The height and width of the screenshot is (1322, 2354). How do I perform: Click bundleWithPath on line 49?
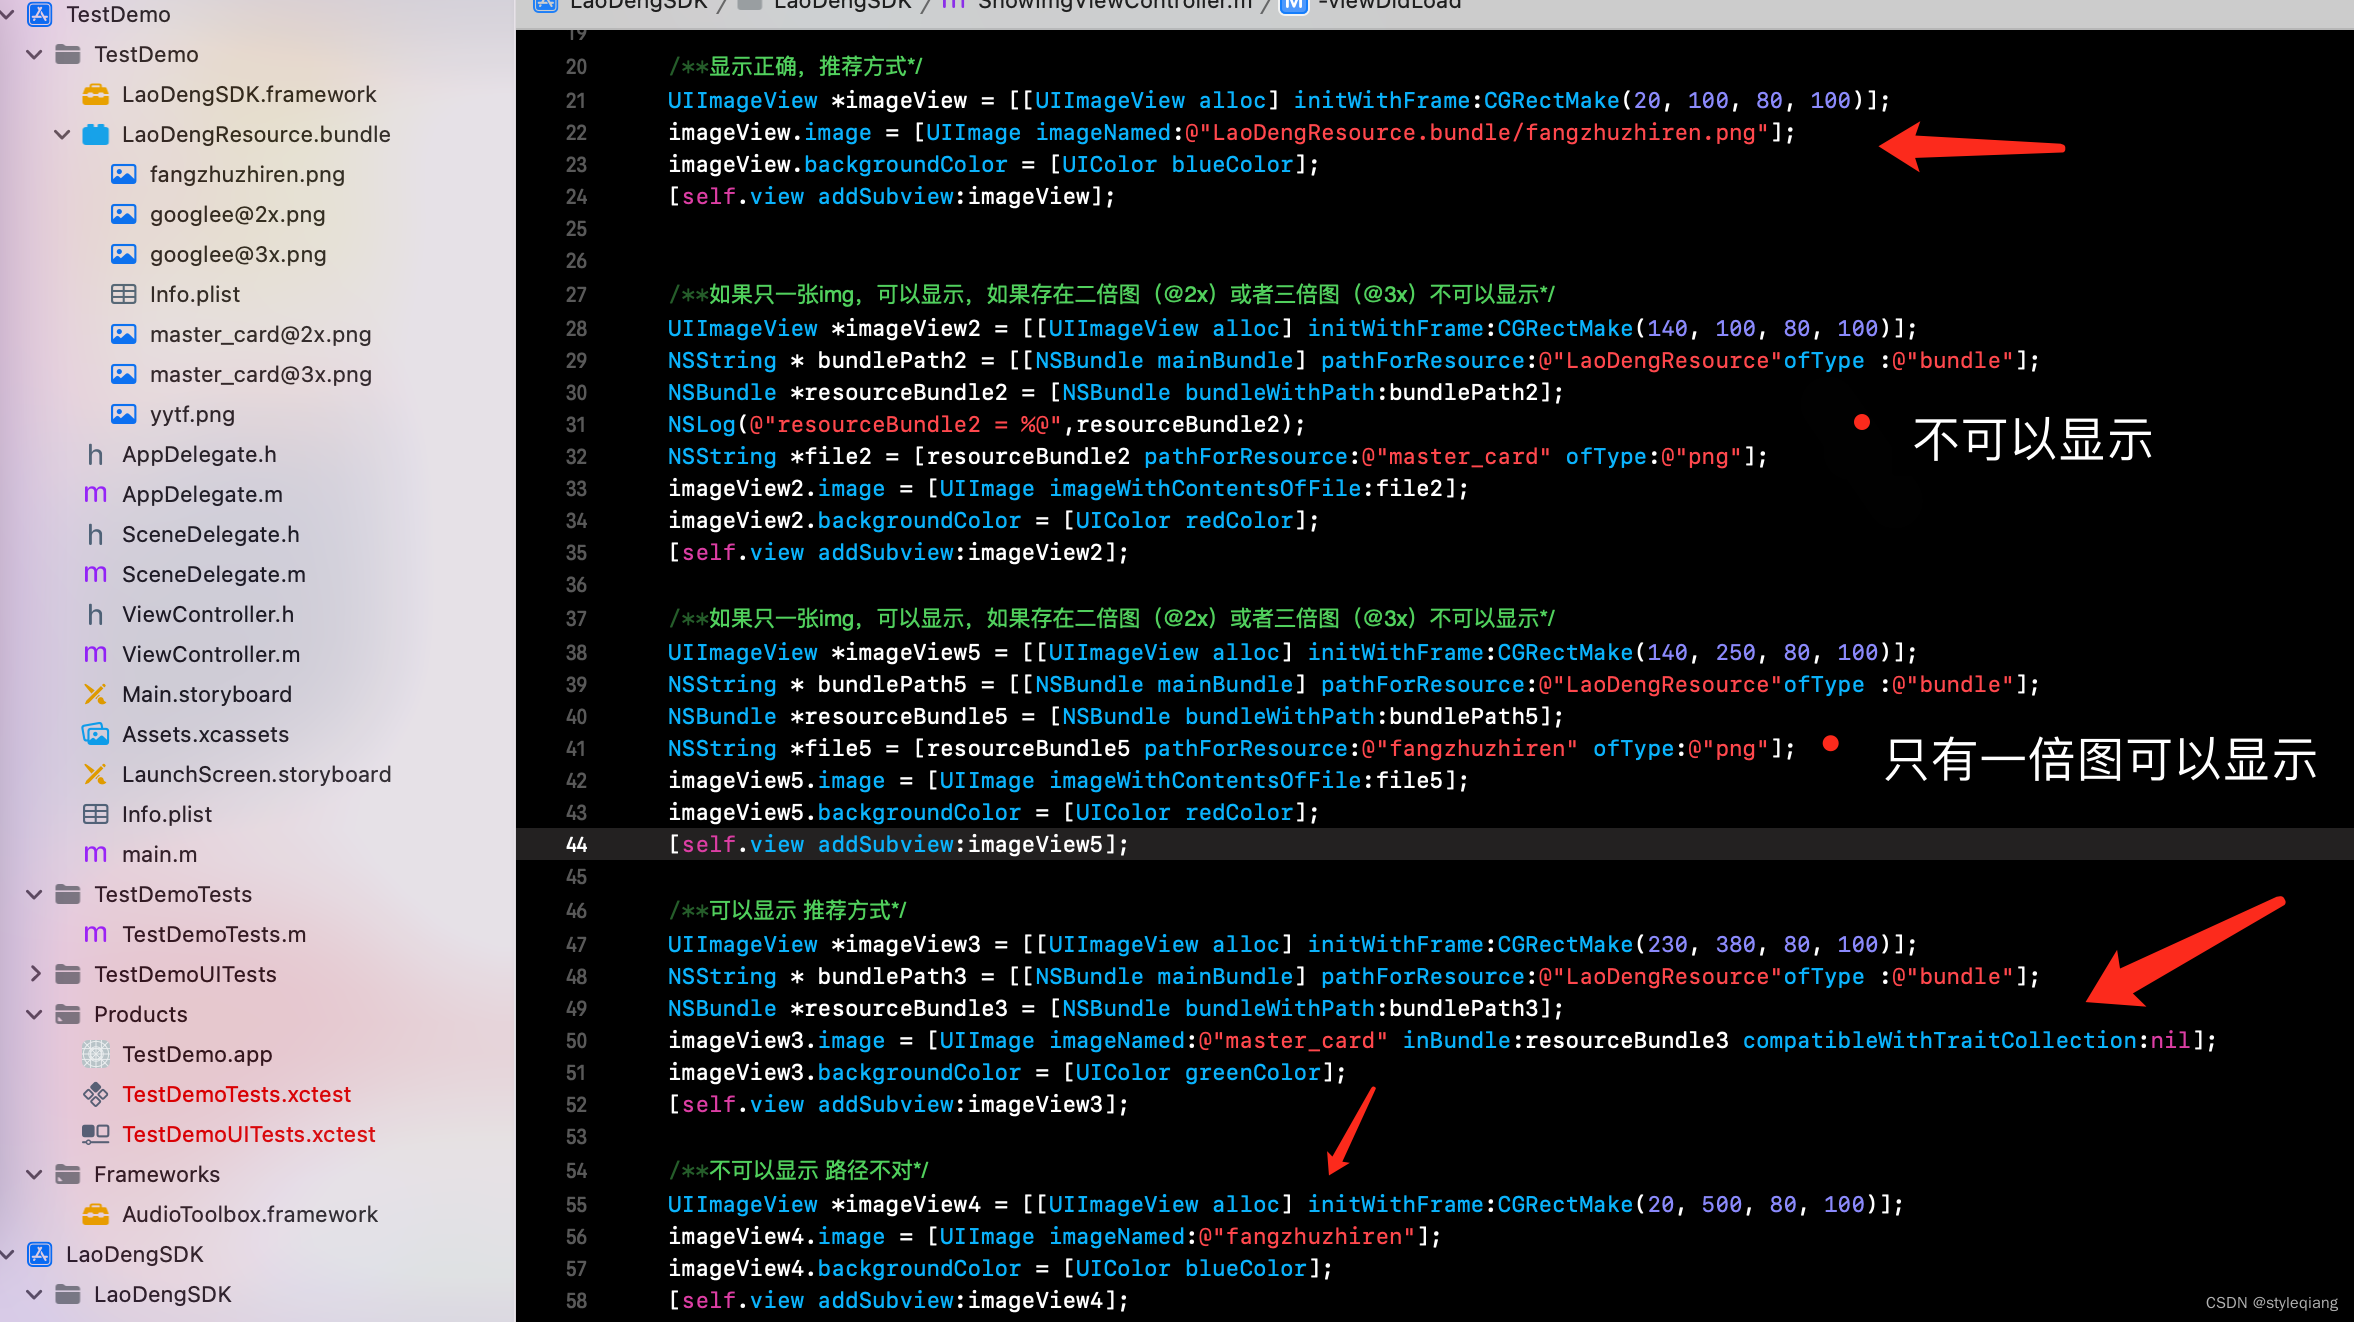click(1280, 1009)
